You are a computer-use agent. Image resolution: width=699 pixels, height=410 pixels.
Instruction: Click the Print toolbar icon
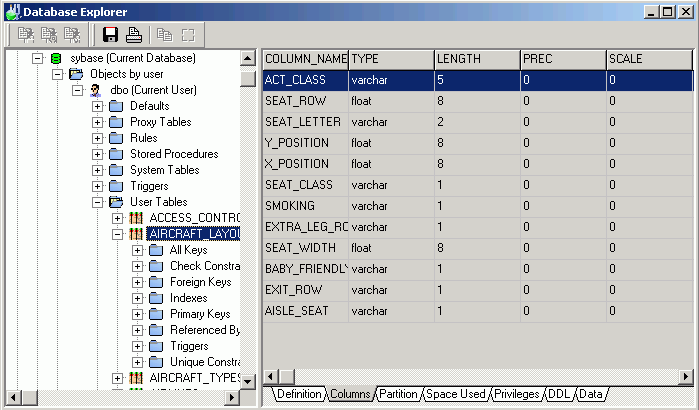[x=134, y=35]
